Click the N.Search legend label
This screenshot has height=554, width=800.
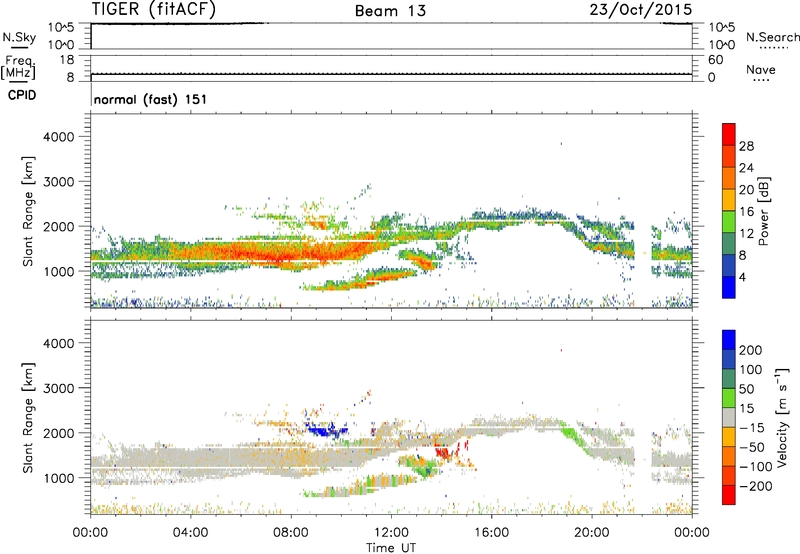(x=772, y=37)
